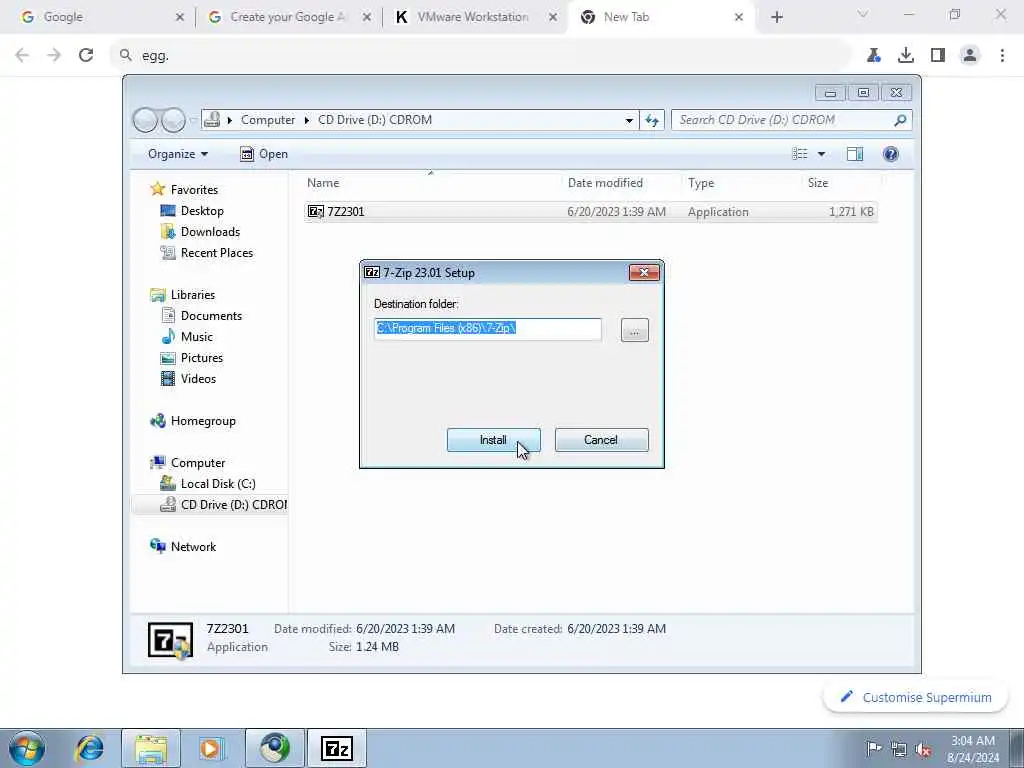Click the Explorer search magnifier icon
This screenshot has width=1024, height=768.
[901, 120]
